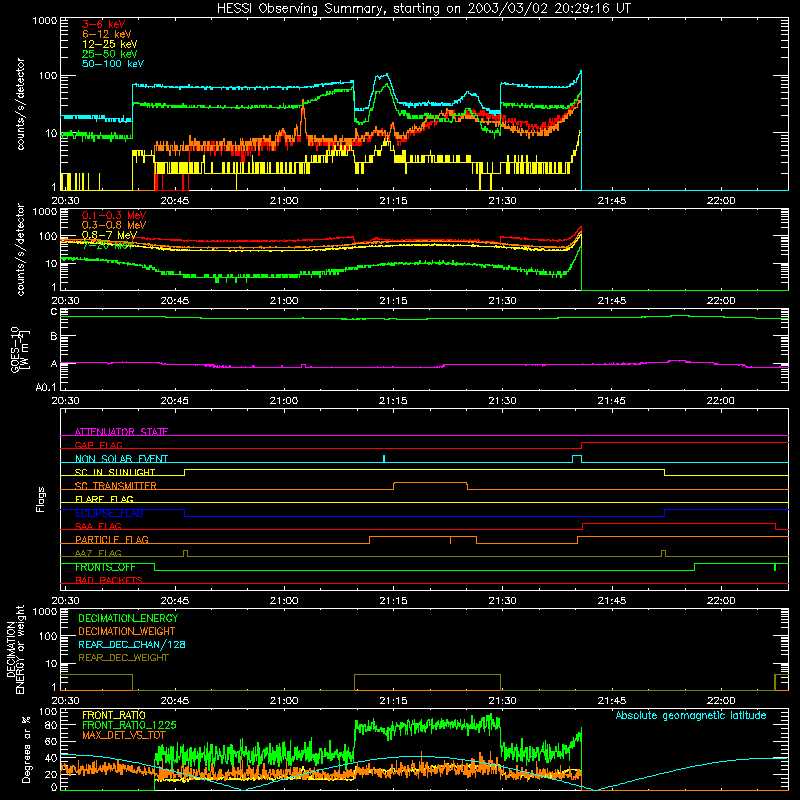Pick the 50-100 keV legend entry
The height and width of the screenshot is (800, 800).
(x=113, y=64)
